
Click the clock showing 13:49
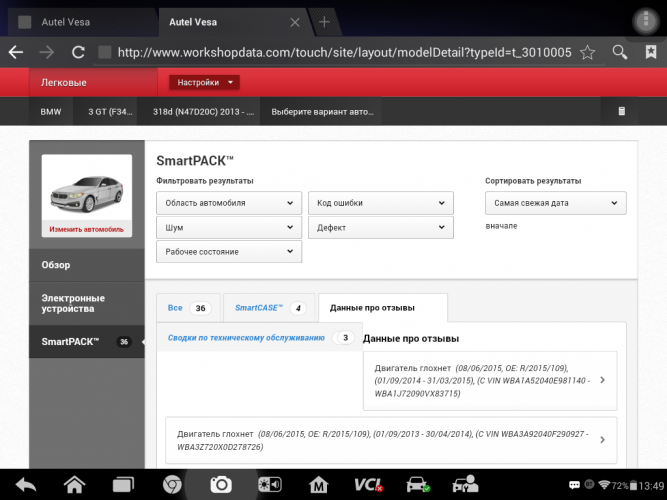tap(651, 486)
